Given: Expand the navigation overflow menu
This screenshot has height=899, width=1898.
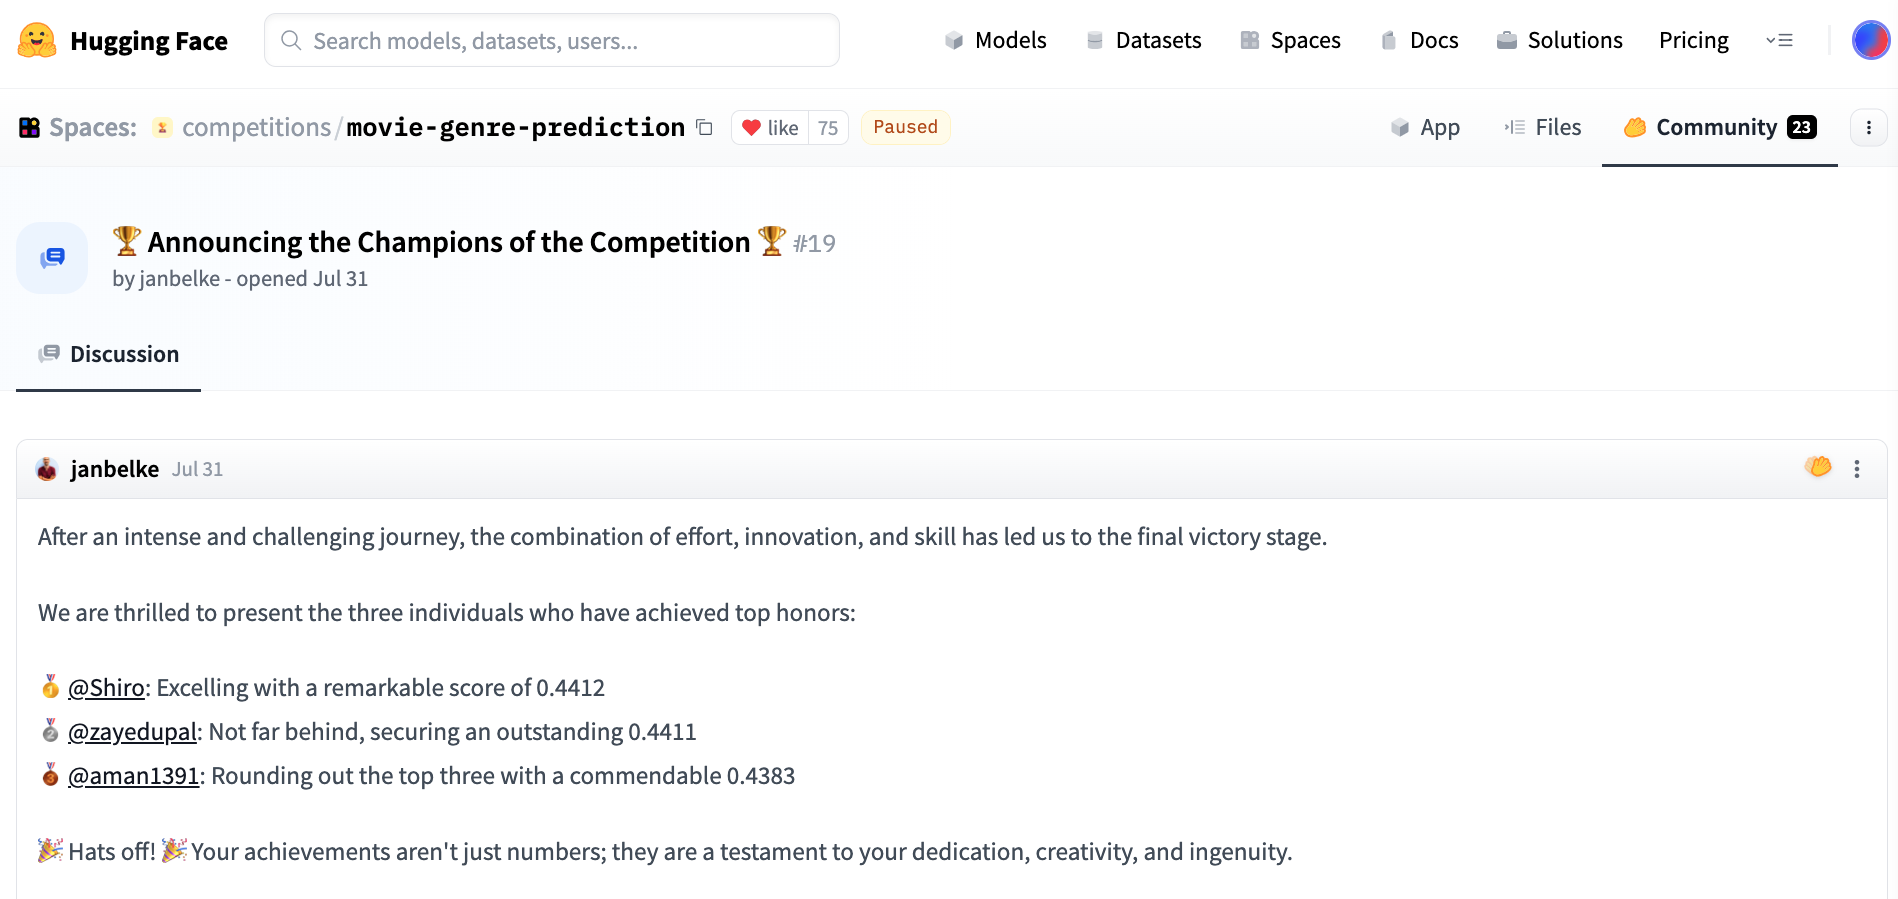Looking at the screenshot, I should [1779, 41].
